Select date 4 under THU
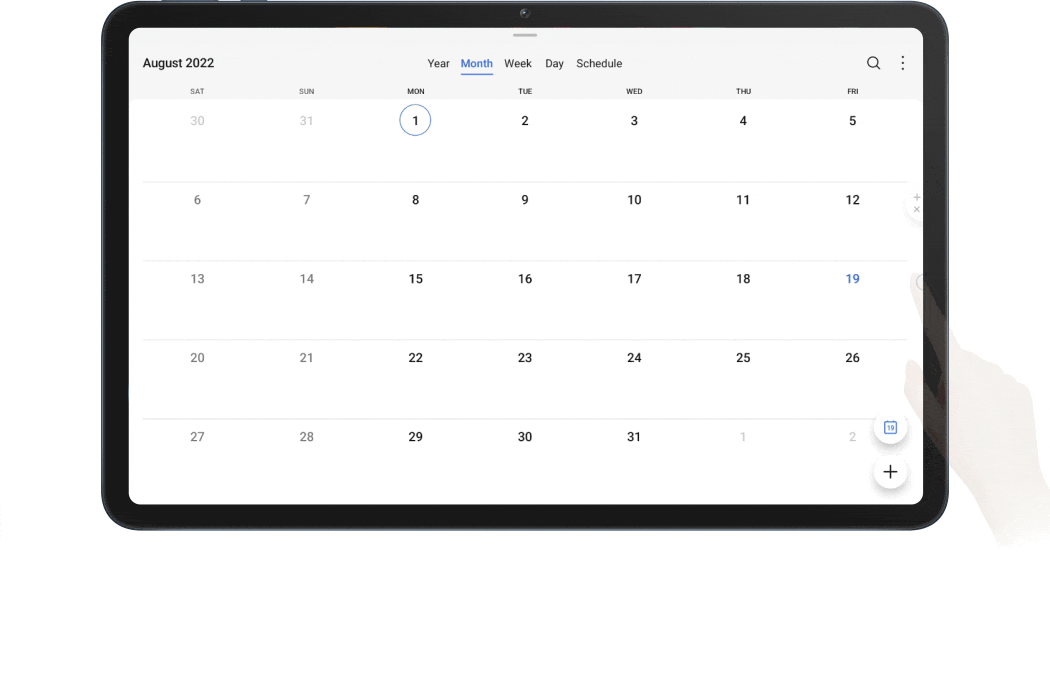1050x700 pixels. pyautogui.click(x=743, y=121)
